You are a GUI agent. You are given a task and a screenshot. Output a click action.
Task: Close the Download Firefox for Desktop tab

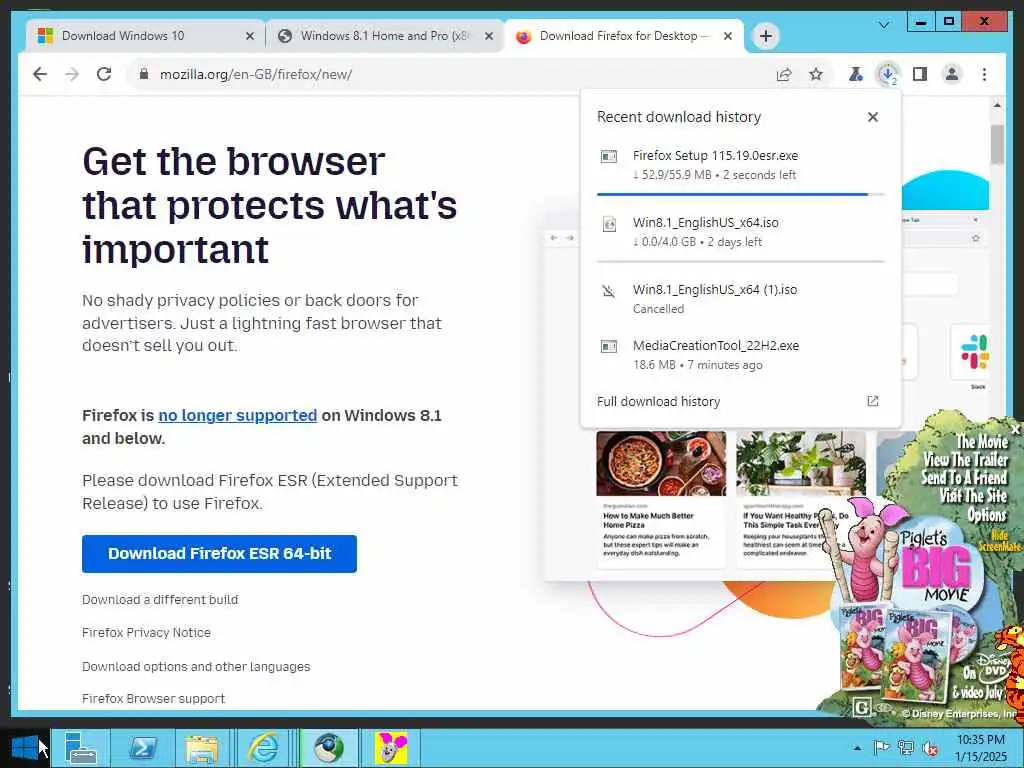click(728, 37)
